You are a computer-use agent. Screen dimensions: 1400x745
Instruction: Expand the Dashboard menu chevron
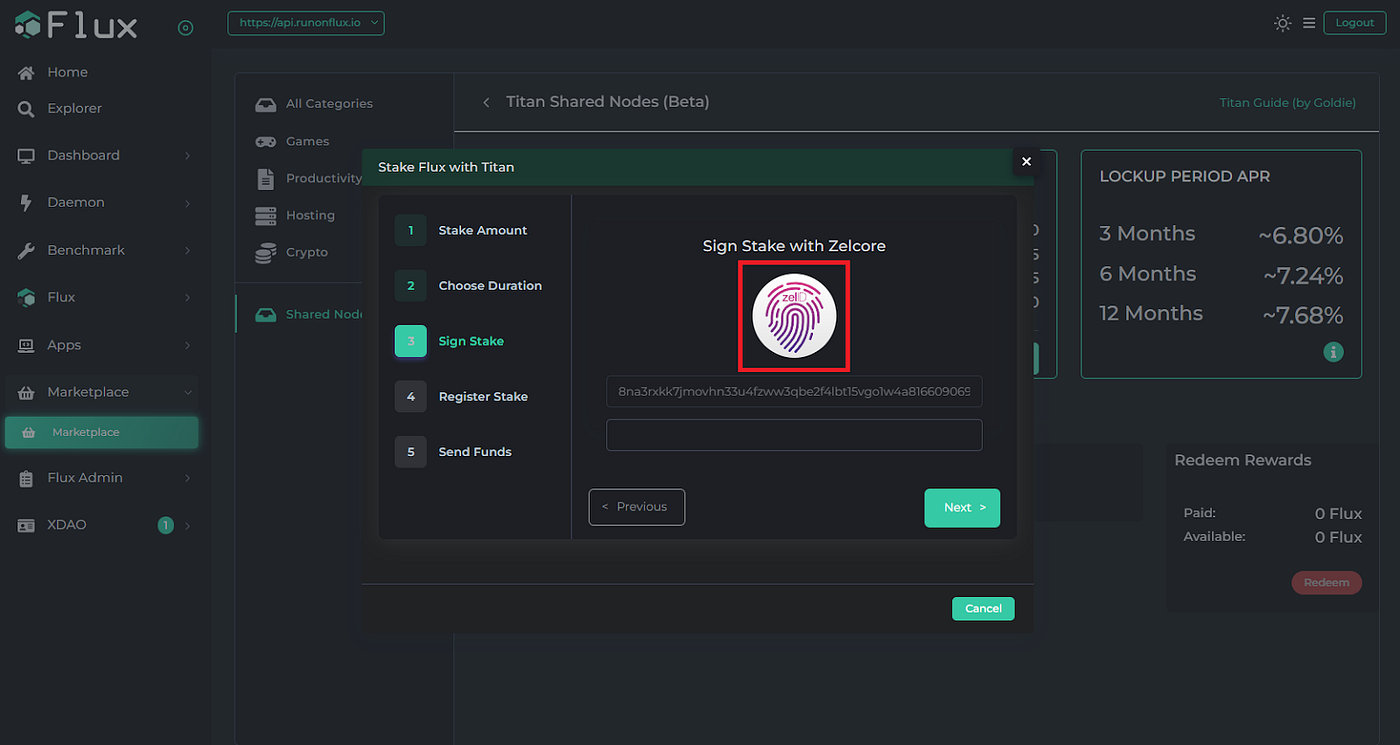coord(187,156)
